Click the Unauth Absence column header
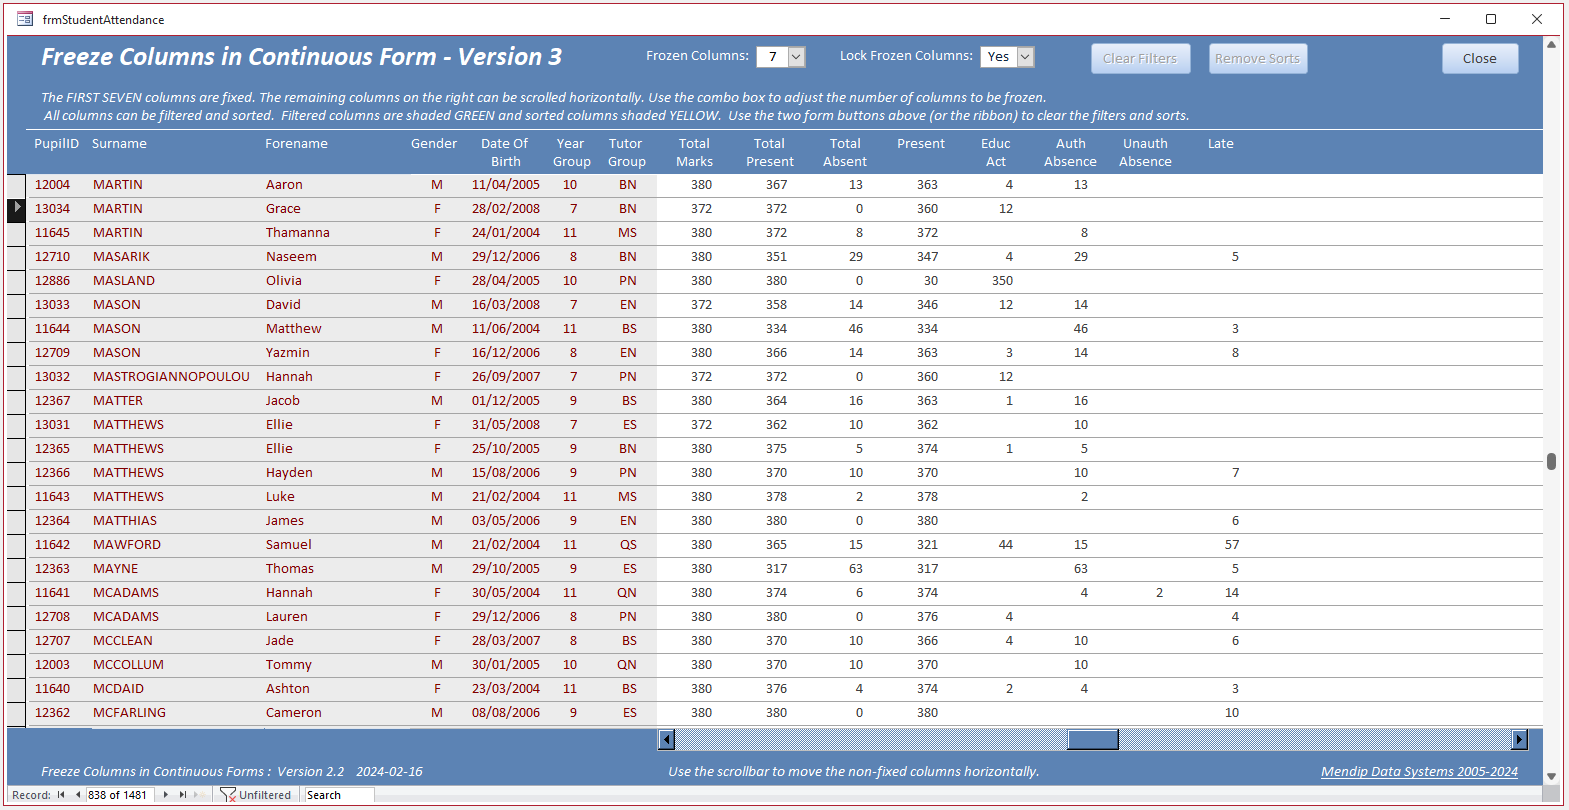This screenshot has width=1569, height=810. pos(1145,153)
